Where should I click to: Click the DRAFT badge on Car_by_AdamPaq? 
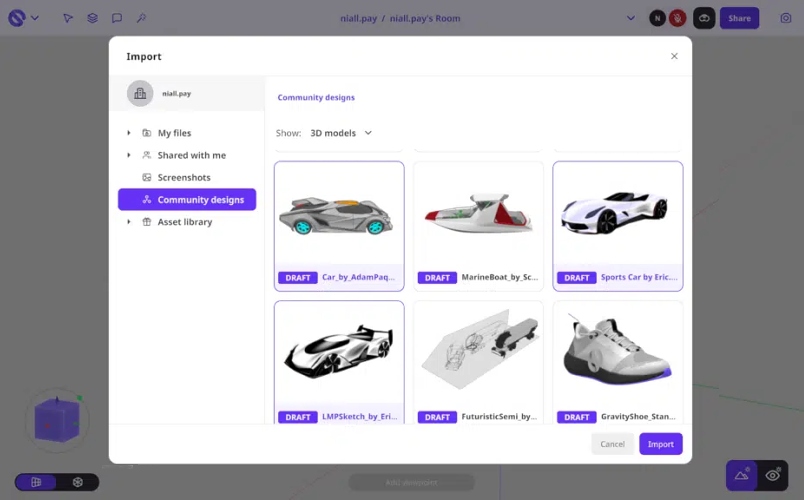point(298,277)
